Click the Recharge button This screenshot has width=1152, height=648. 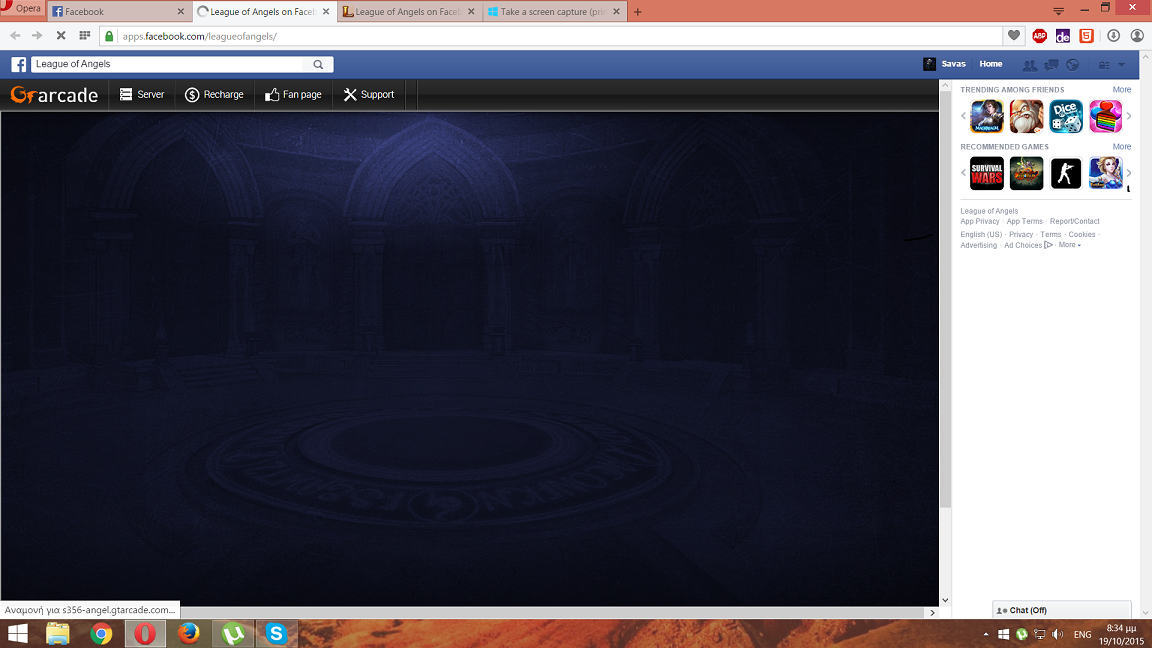[x=214, y=95]
